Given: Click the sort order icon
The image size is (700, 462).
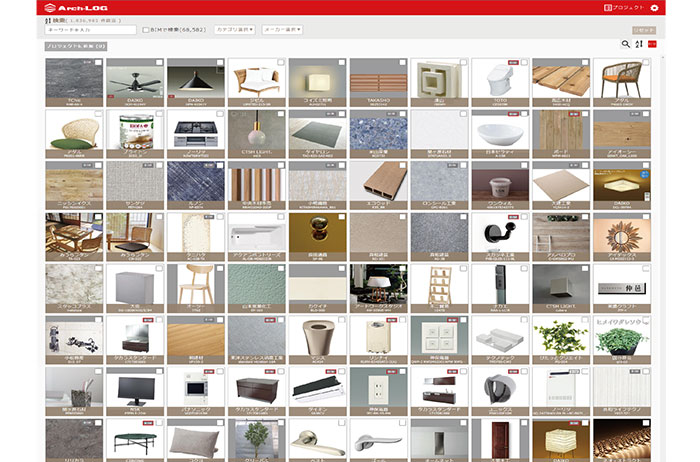Looking at the screenshot, I should (639, 45).
